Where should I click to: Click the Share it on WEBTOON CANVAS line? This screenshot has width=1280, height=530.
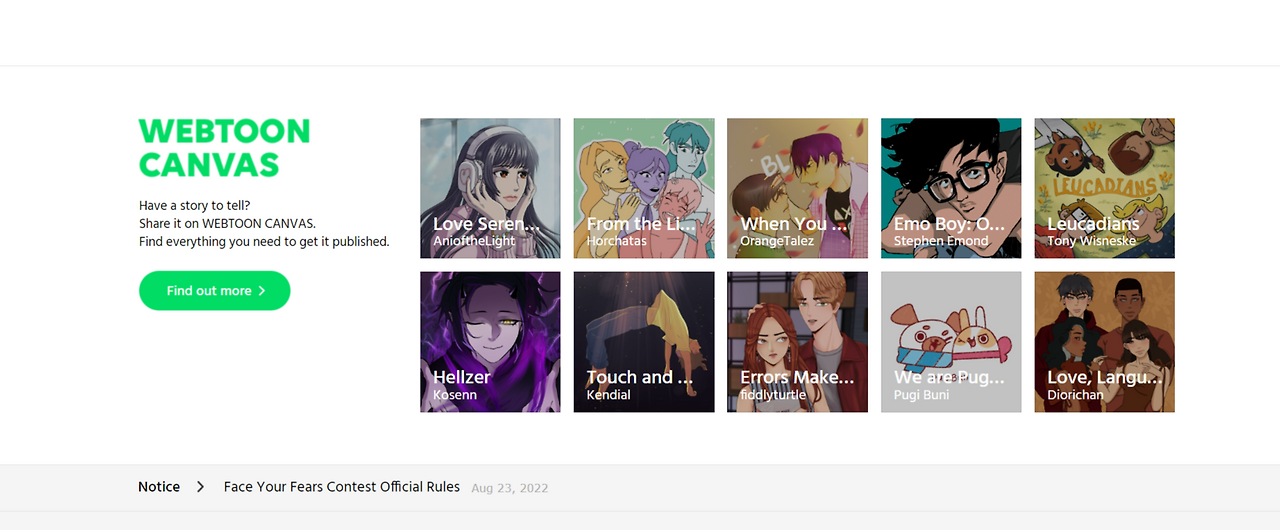point(227,224)
